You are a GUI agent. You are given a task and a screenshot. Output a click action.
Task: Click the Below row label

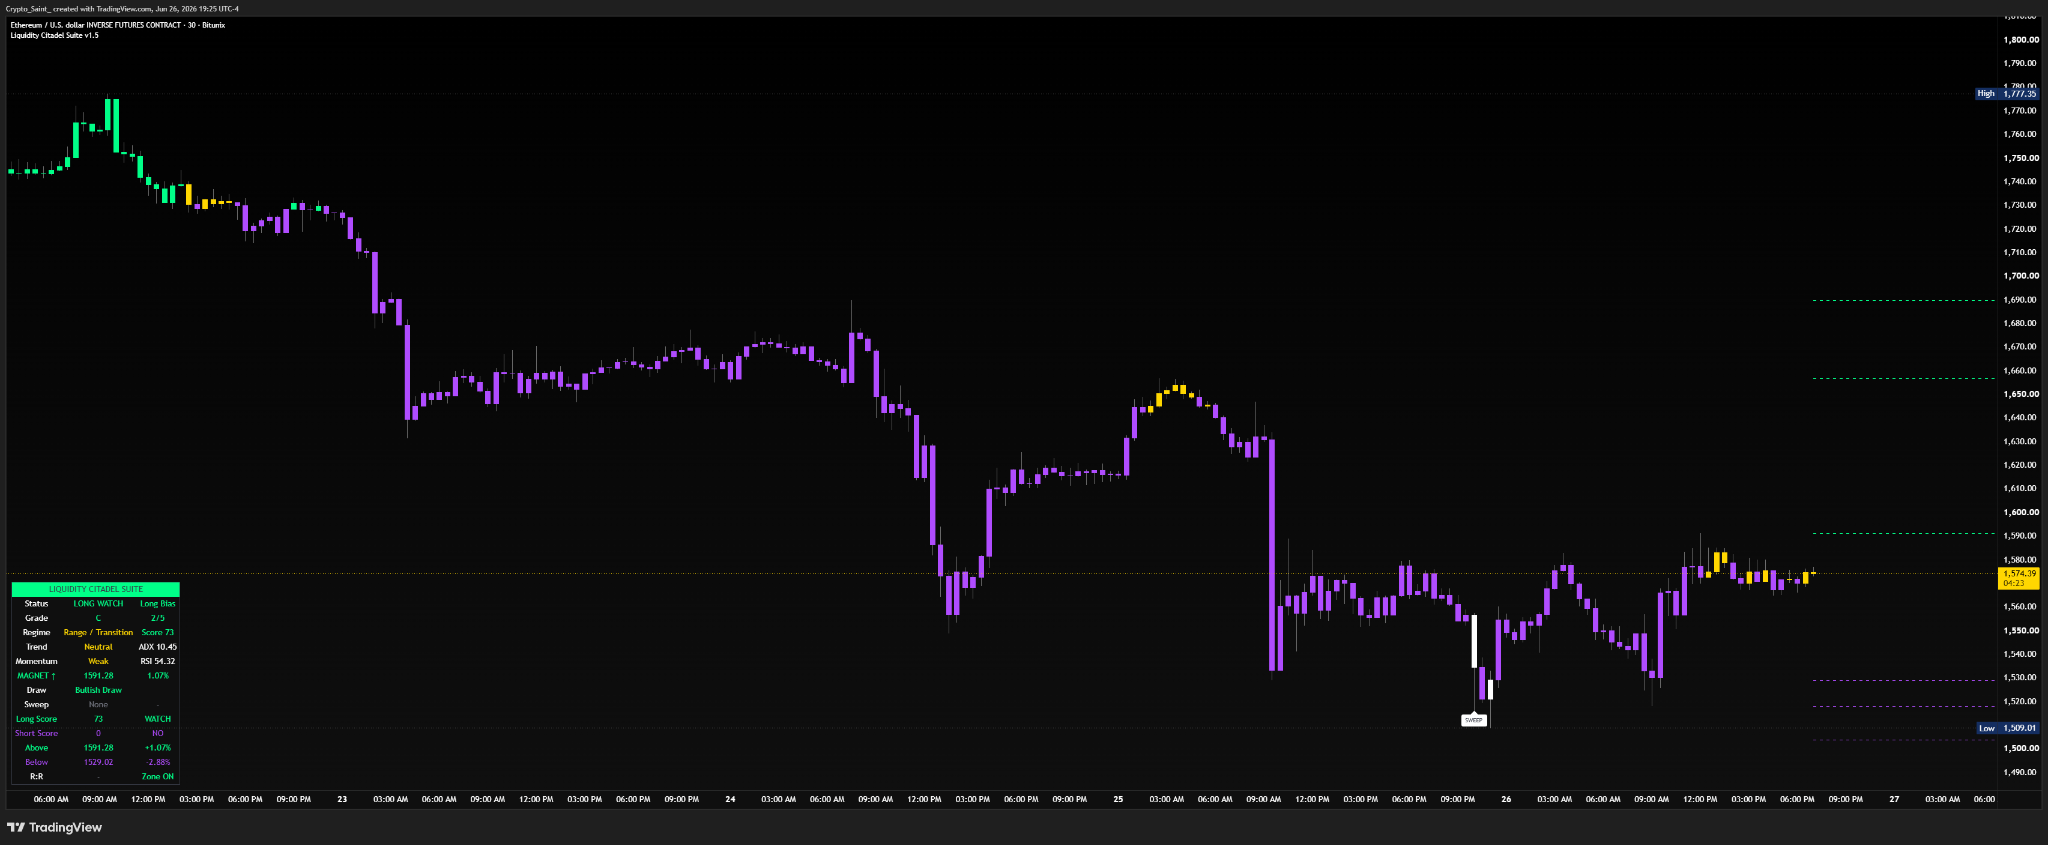(37, 762)
